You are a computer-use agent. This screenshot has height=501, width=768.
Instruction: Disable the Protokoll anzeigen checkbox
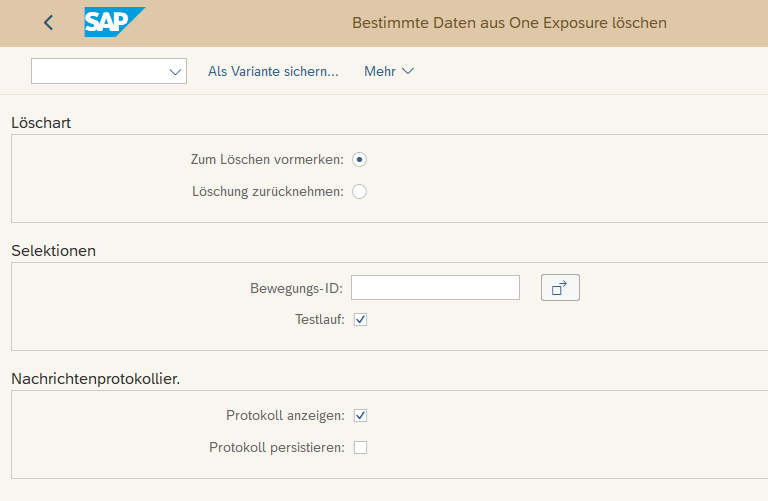click(361, 415)
